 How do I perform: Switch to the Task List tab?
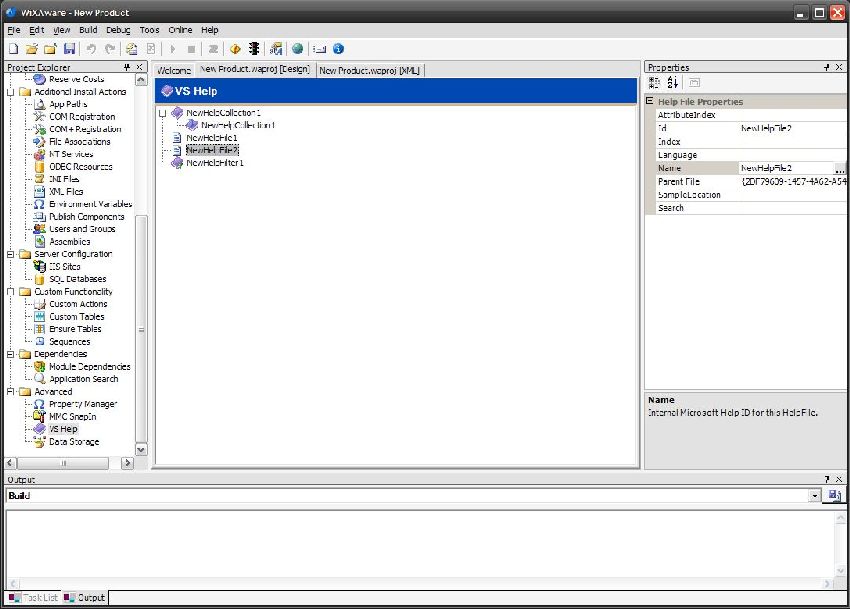tap(34, 598)
